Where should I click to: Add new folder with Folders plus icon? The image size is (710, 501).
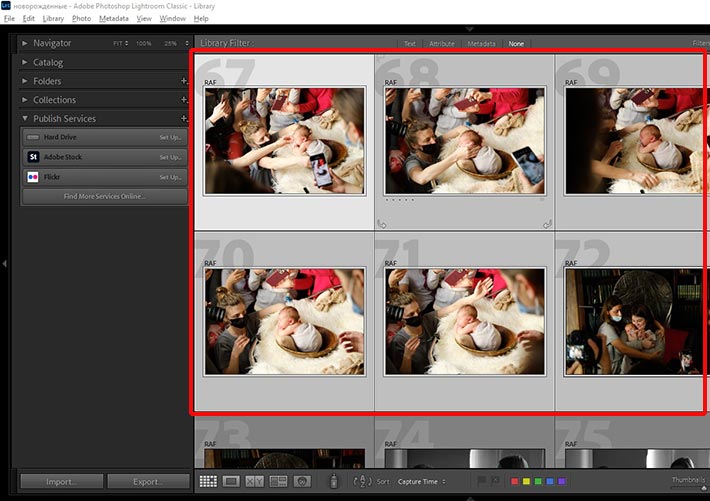coord(184,81)
